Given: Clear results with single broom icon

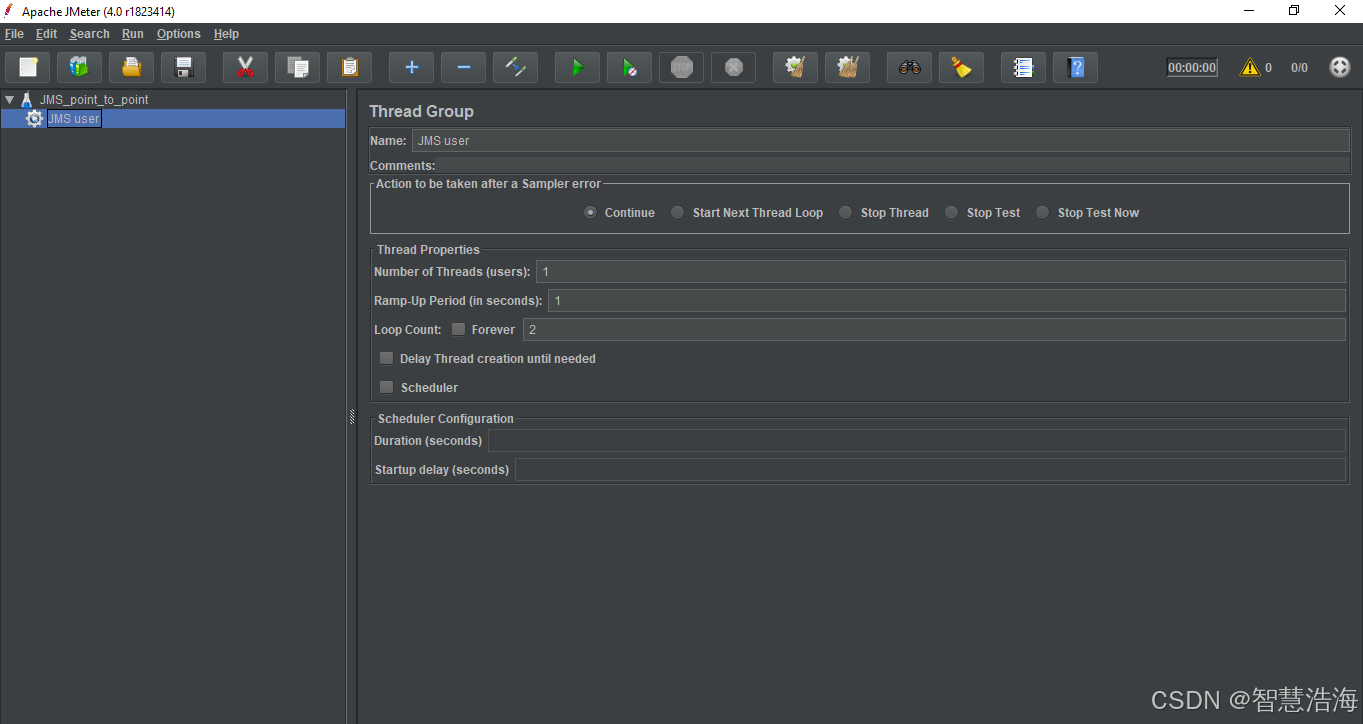Looking at the screenshot, I should [x=795, y=67].
